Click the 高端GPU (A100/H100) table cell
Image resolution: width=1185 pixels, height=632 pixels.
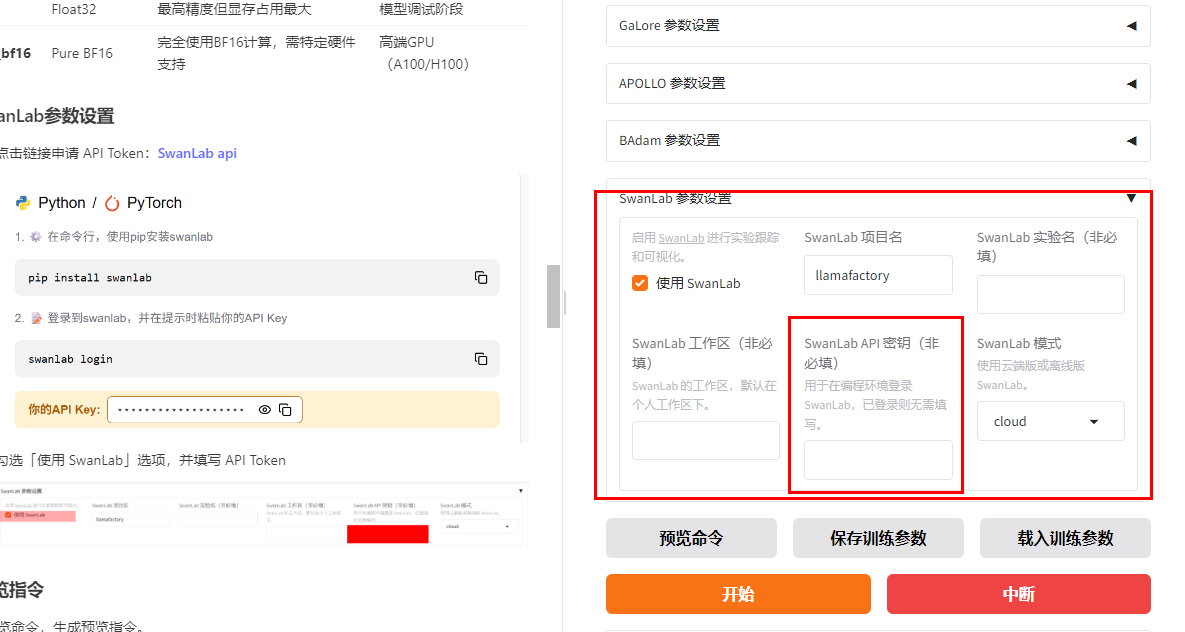[424, 53]
